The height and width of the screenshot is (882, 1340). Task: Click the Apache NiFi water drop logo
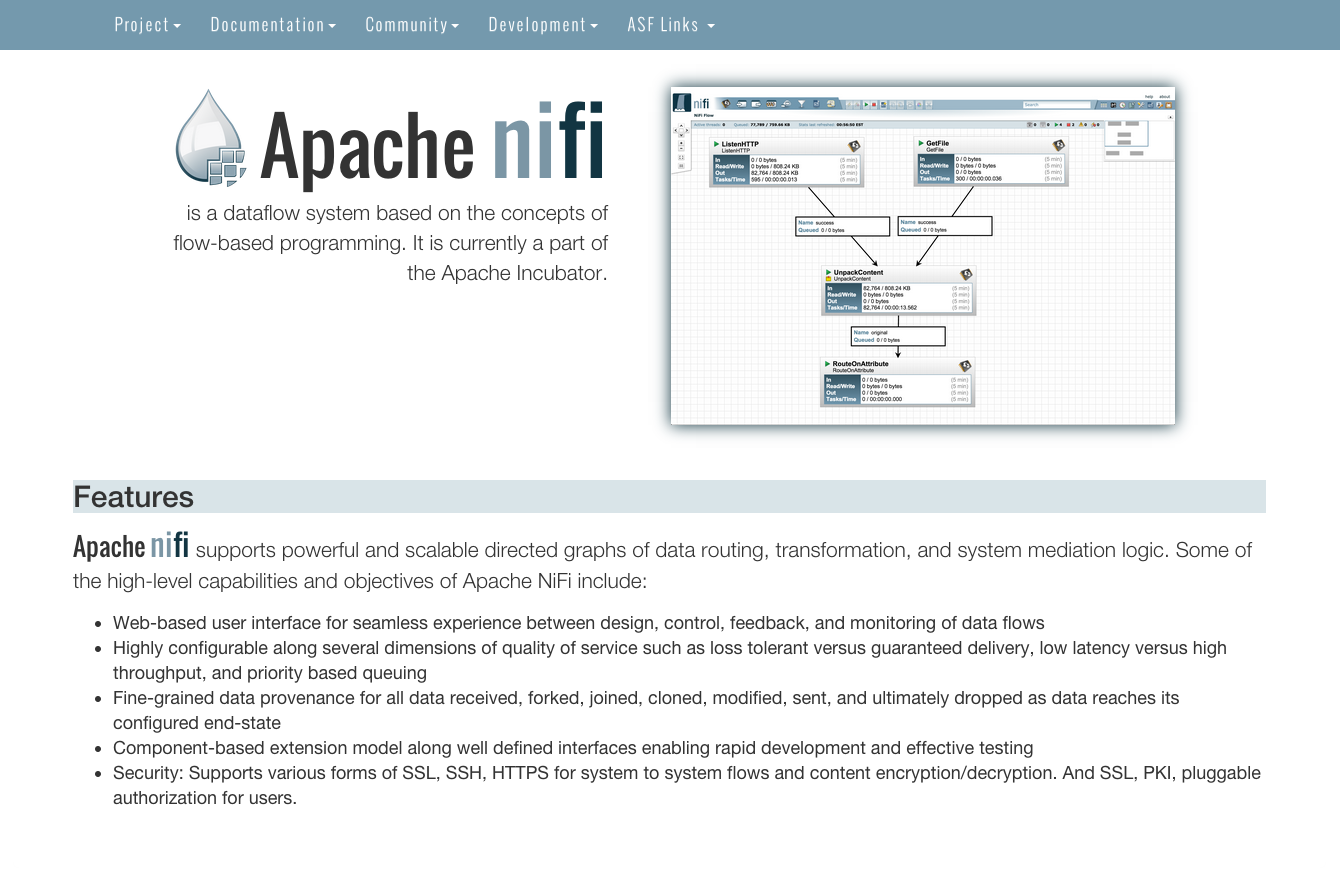tap(211, 138)
